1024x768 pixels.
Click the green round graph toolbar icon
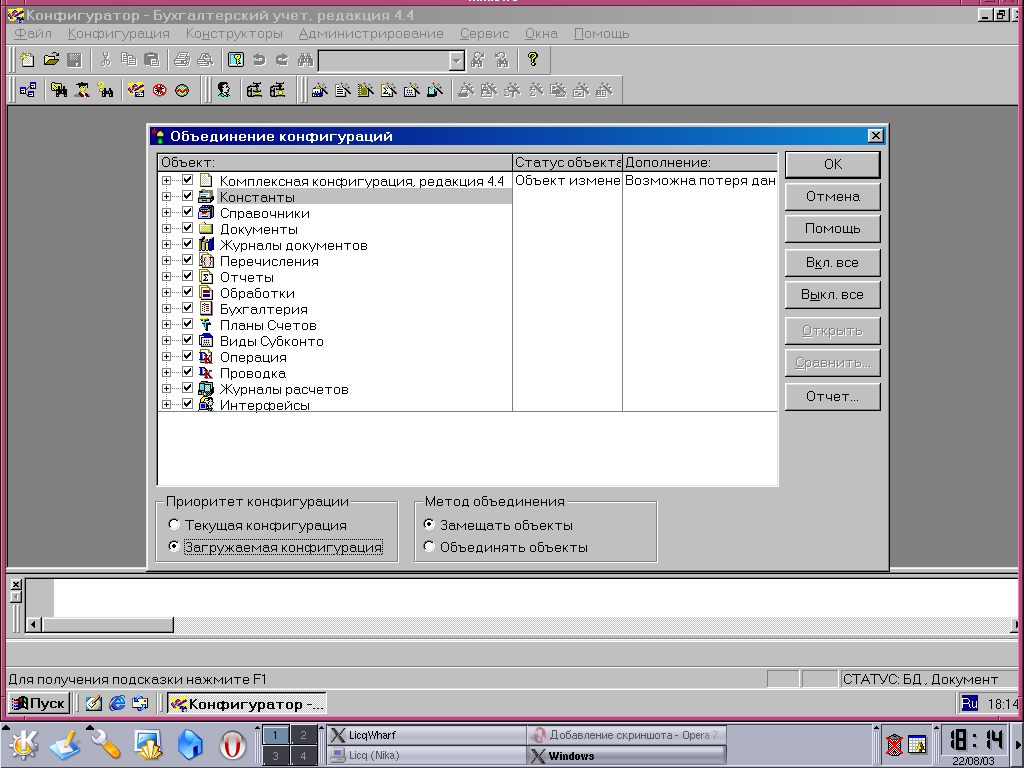[182, 90]
